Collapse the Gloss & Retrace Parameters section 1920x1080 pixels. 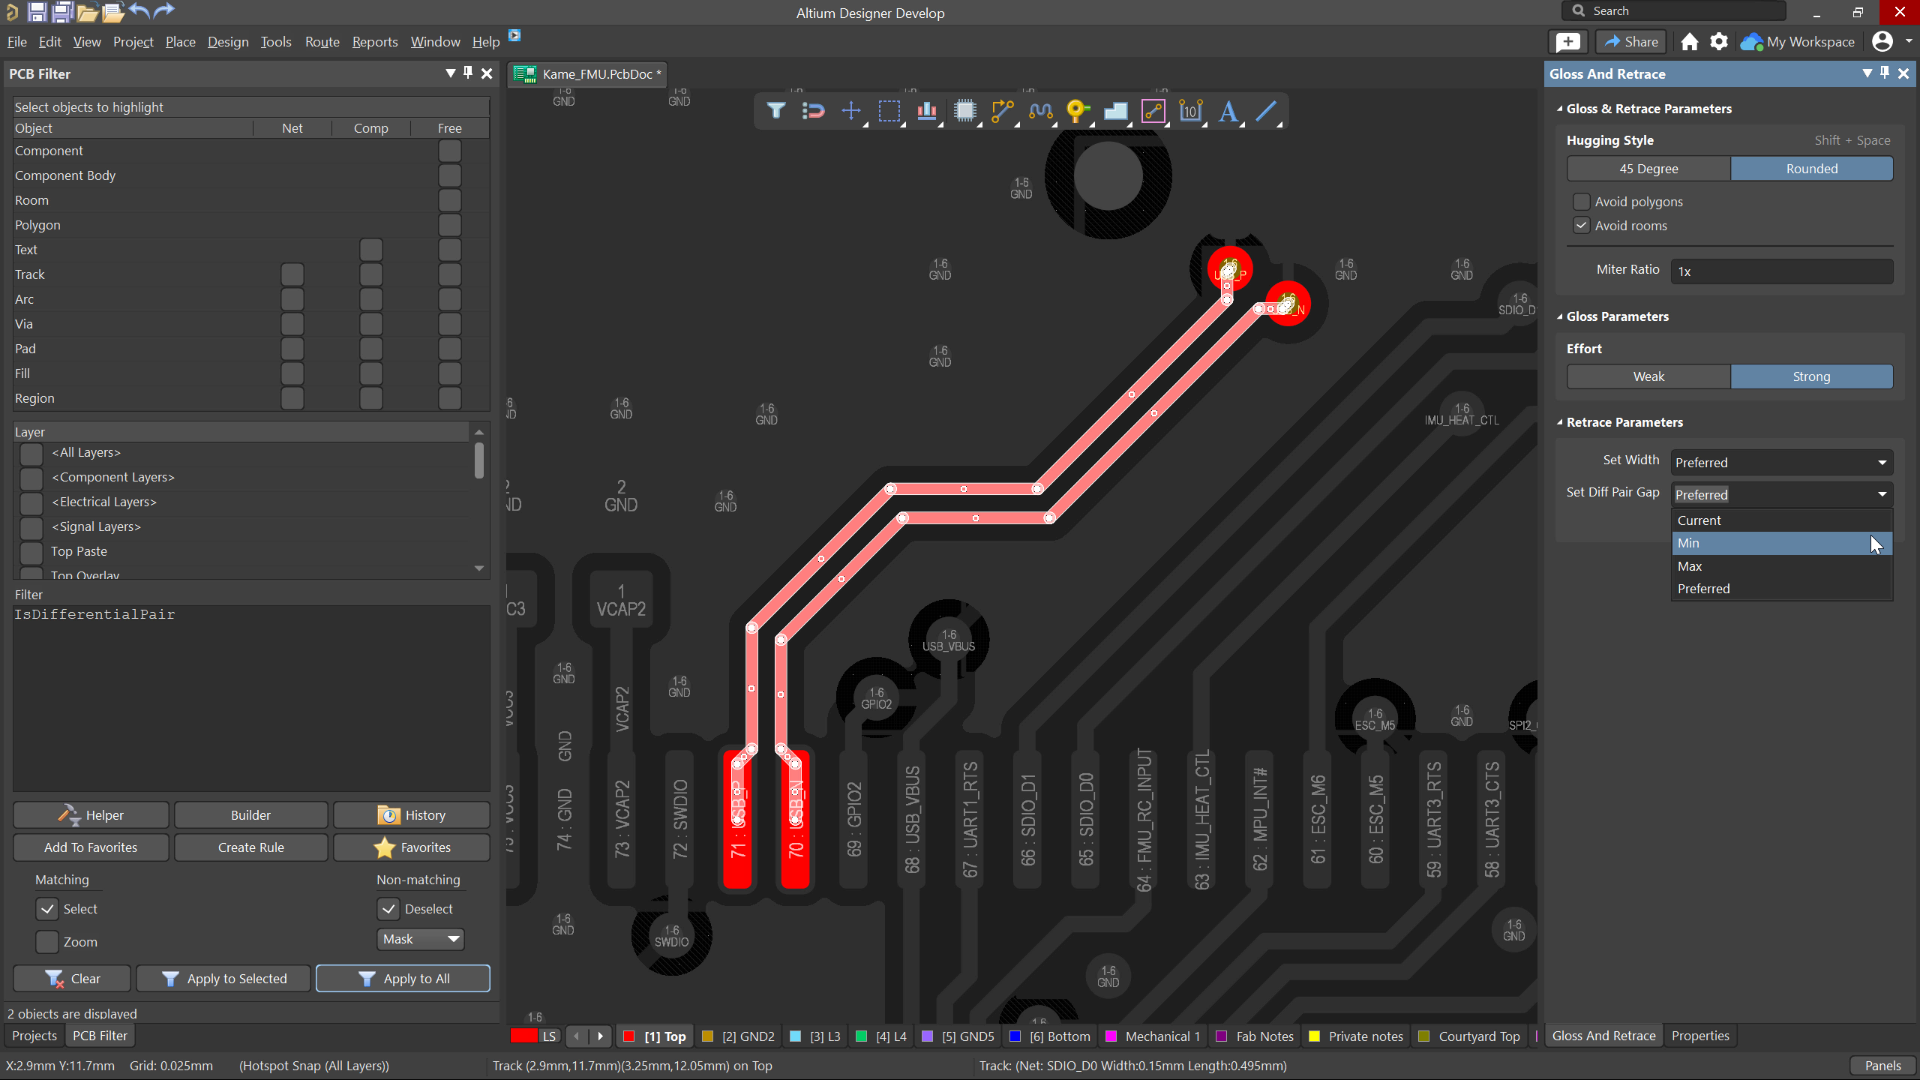[x=1560, y=109]
